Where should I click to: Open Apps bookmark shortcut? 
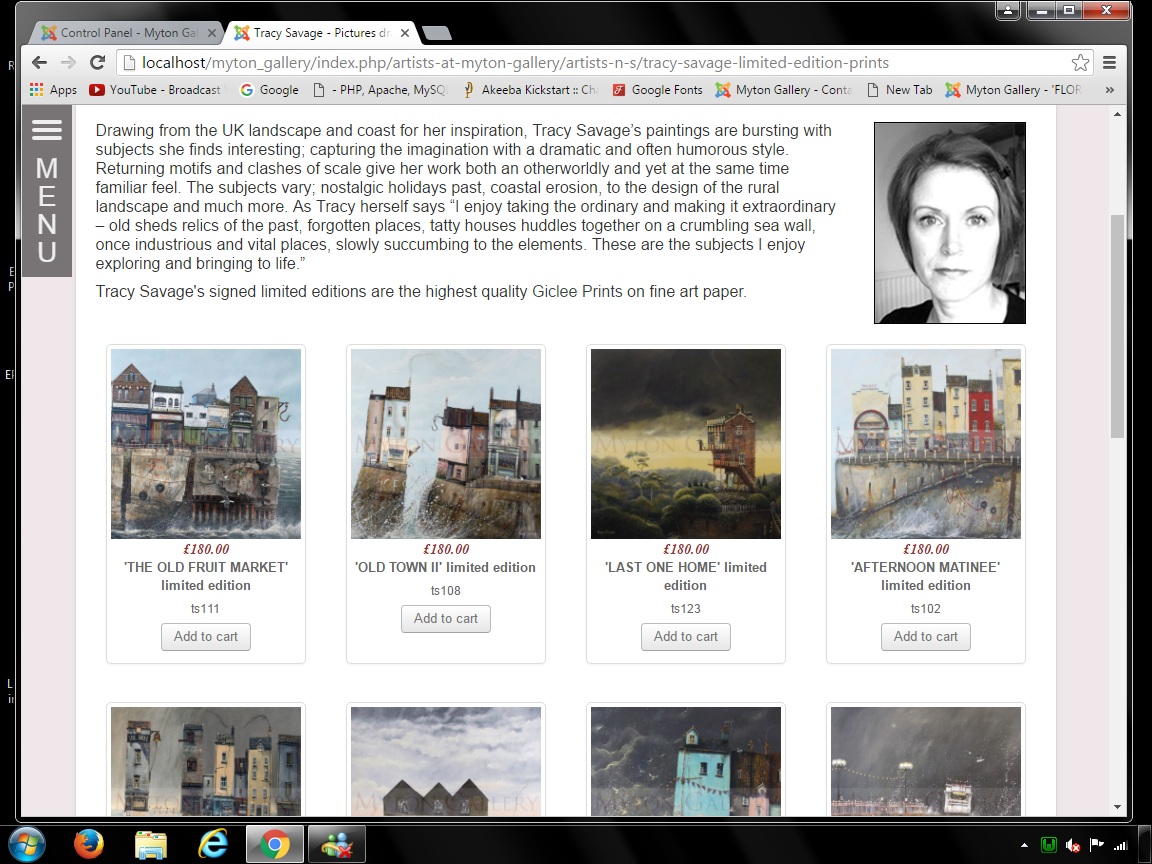[x=53, y=90]
